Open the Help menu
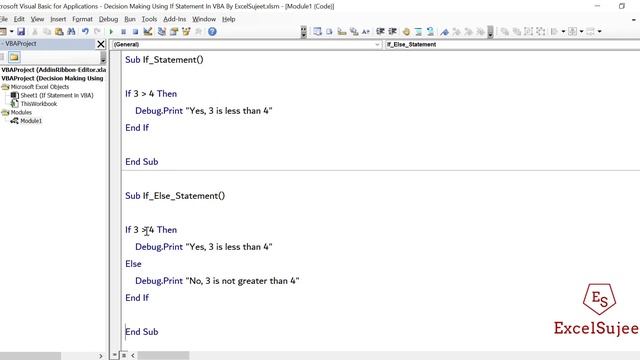 click(228, 19)
